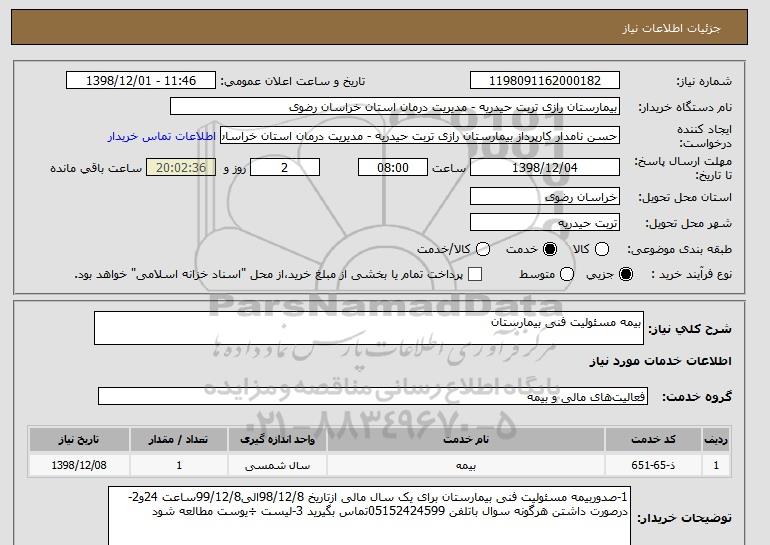Image resolution: width=770 pixels, height=545 pixels.
Task: Click the اطلاعات خدمات مورد نیاز section heading
Action: tap(660, 361)
